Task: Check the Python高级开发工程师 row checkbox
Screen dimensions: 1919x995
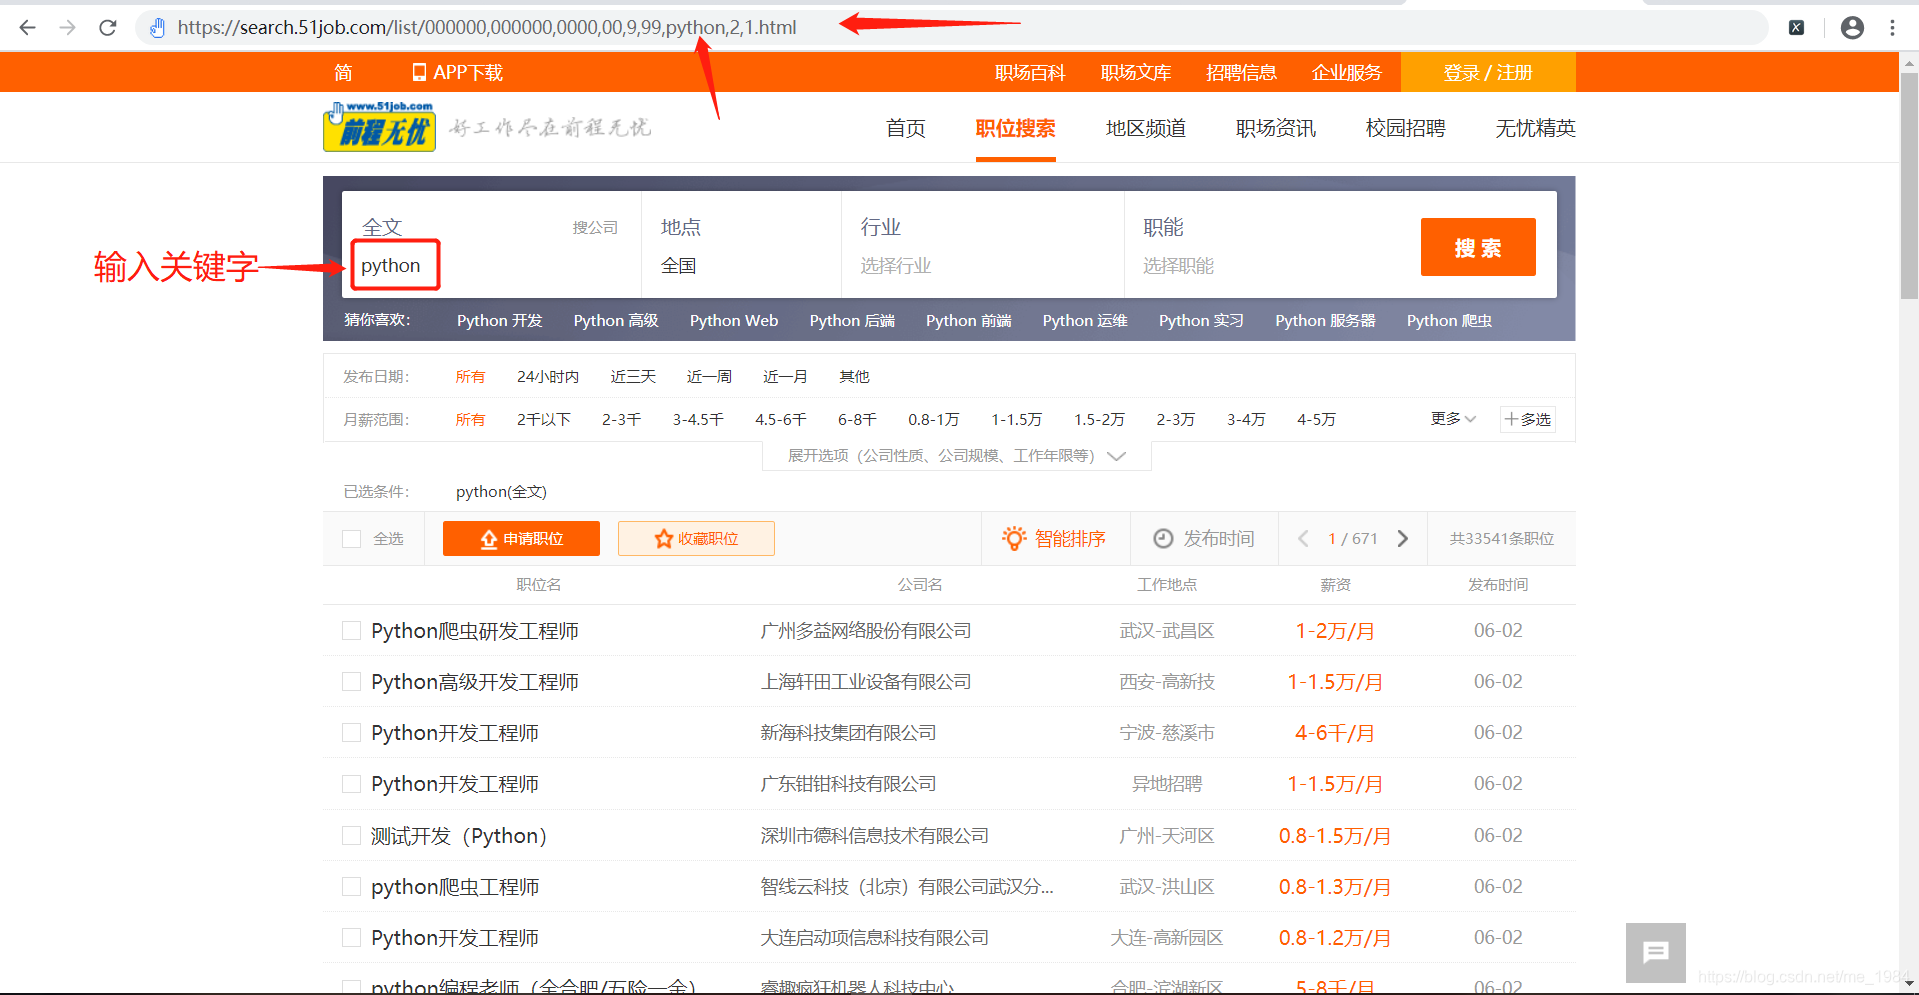Action: (x=352, y=682)
